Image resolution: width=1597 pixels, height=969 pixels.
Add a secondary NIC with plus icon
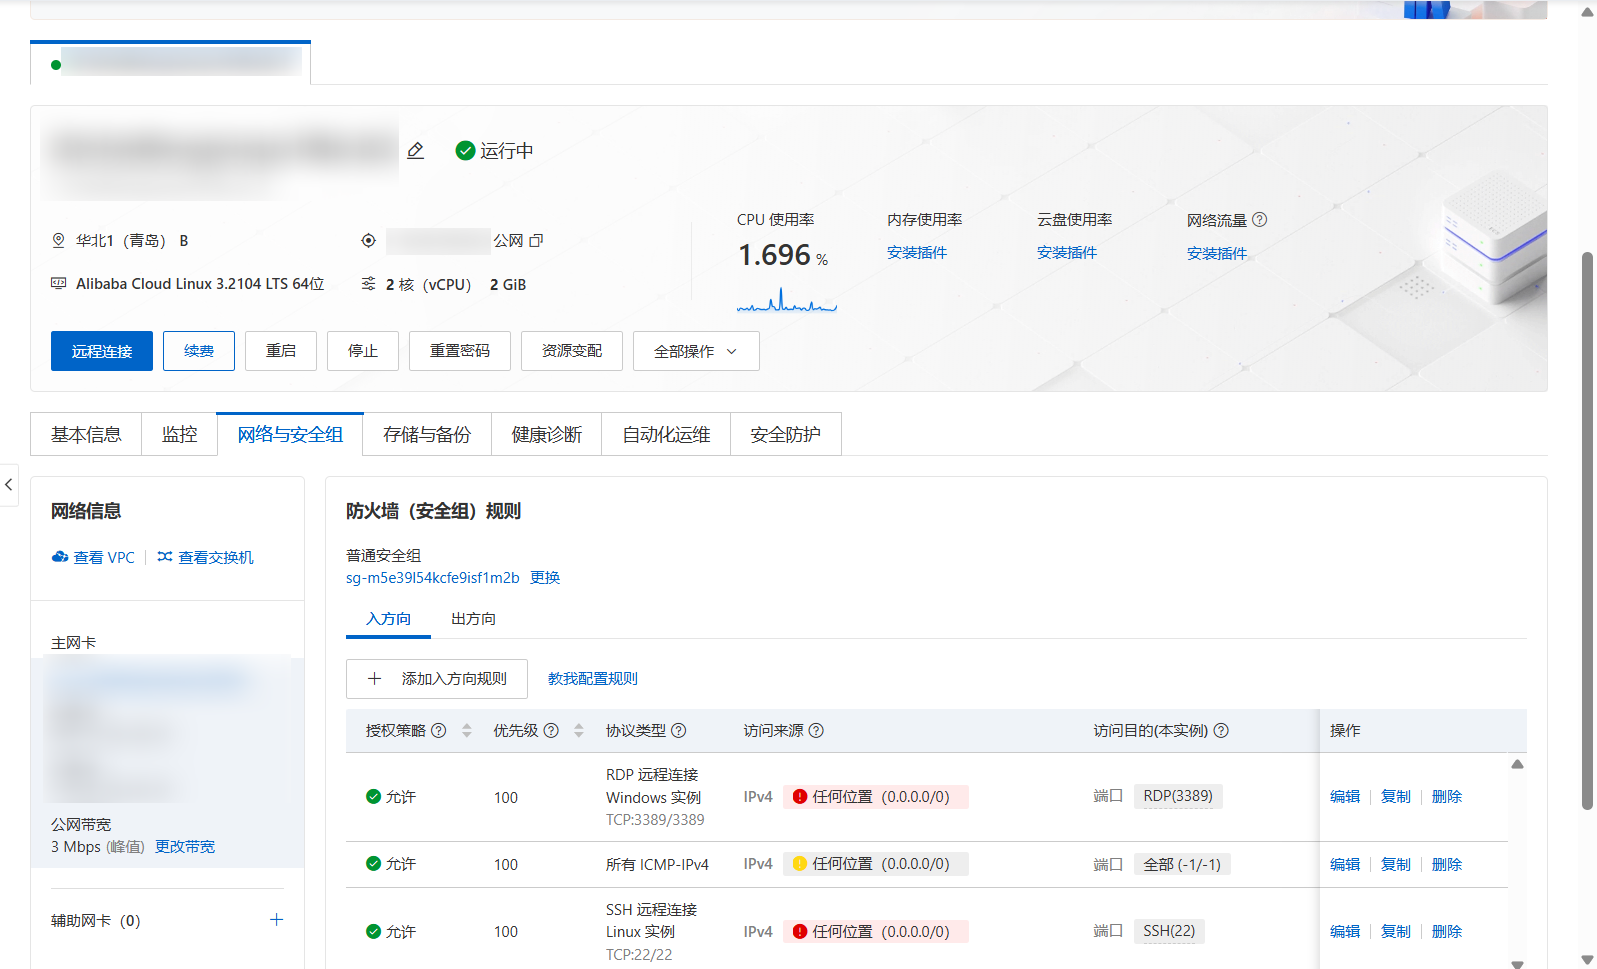tap(277, 920)
